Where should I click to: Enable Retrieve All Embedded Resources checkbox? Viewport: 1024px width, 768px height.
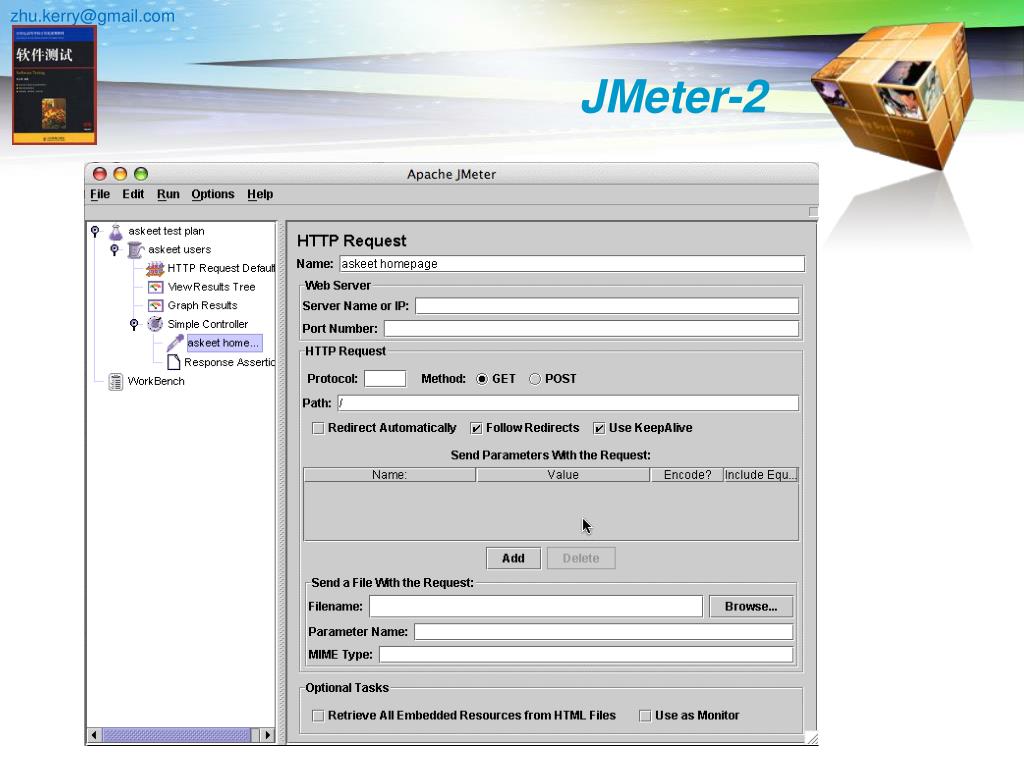coord(318,716)
